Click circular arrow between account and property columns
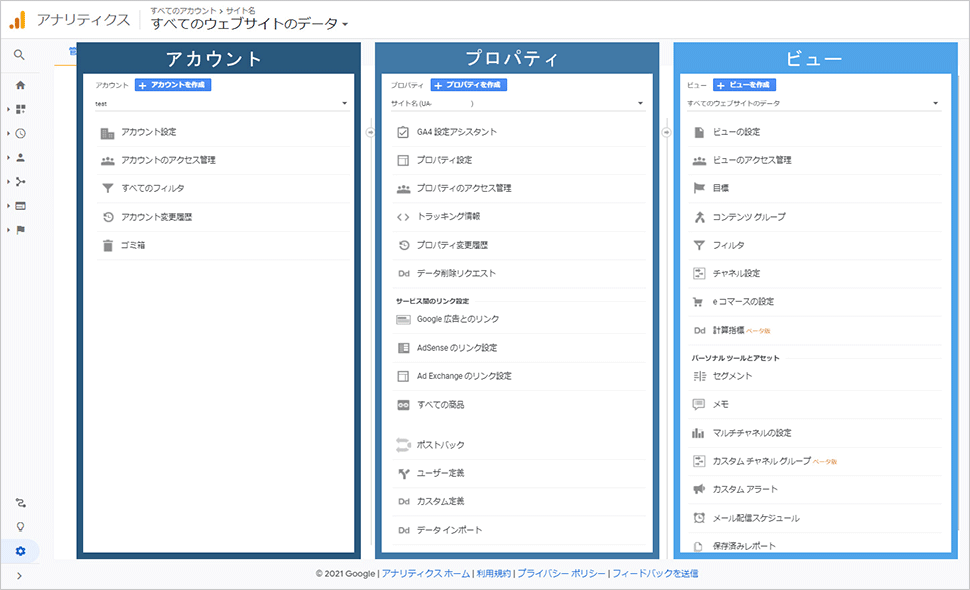The width and height of the screenshot is (970, 590). (x=370, y=132)
